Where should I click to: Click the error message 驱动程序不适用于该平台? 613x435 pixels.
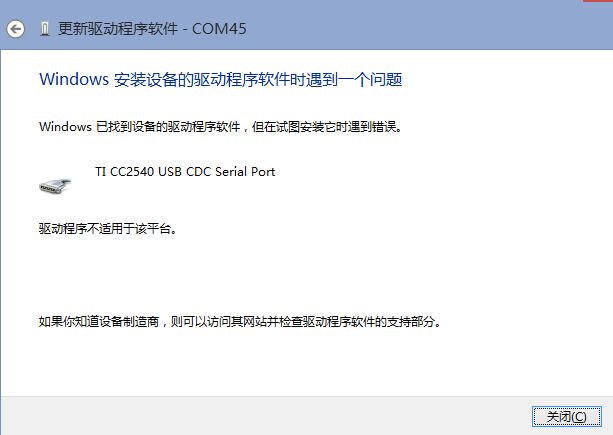coord(108,228)
